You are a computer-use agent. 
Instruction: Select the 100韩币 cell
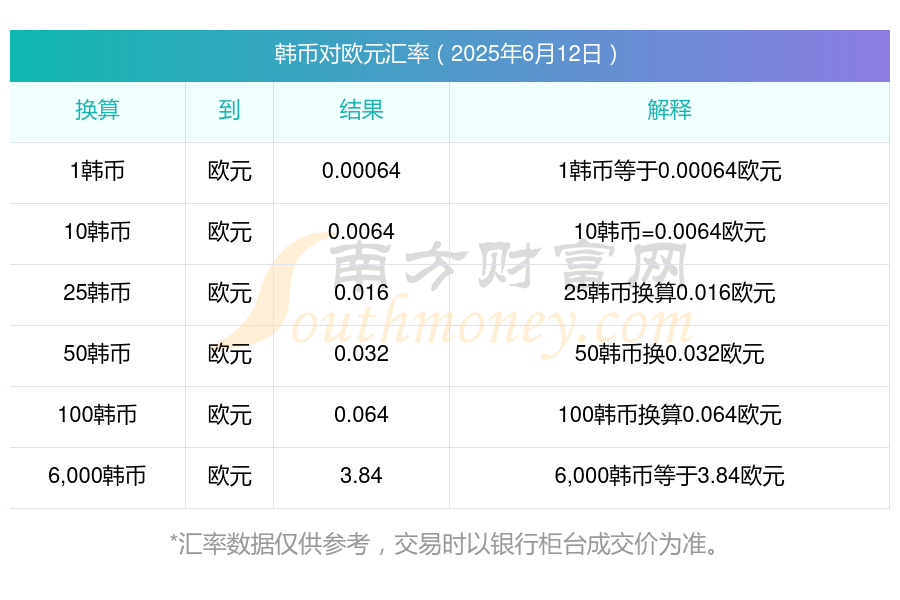pos(98,415)
